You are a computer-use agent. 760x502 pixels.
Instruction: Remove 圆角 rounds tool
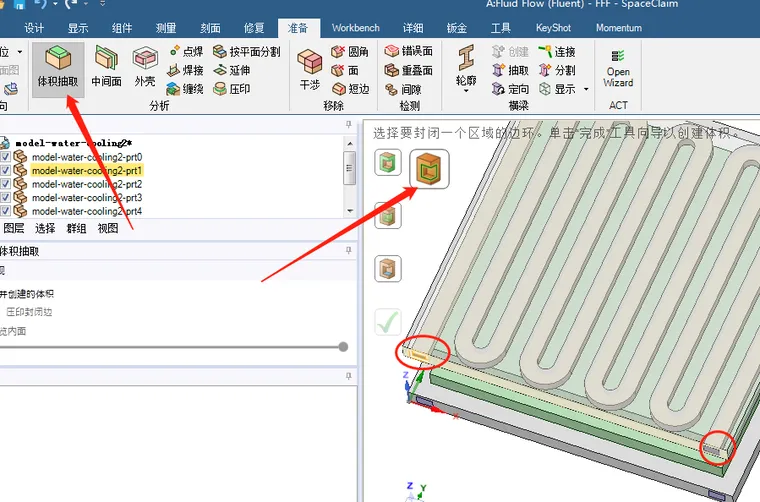[350, 51]
